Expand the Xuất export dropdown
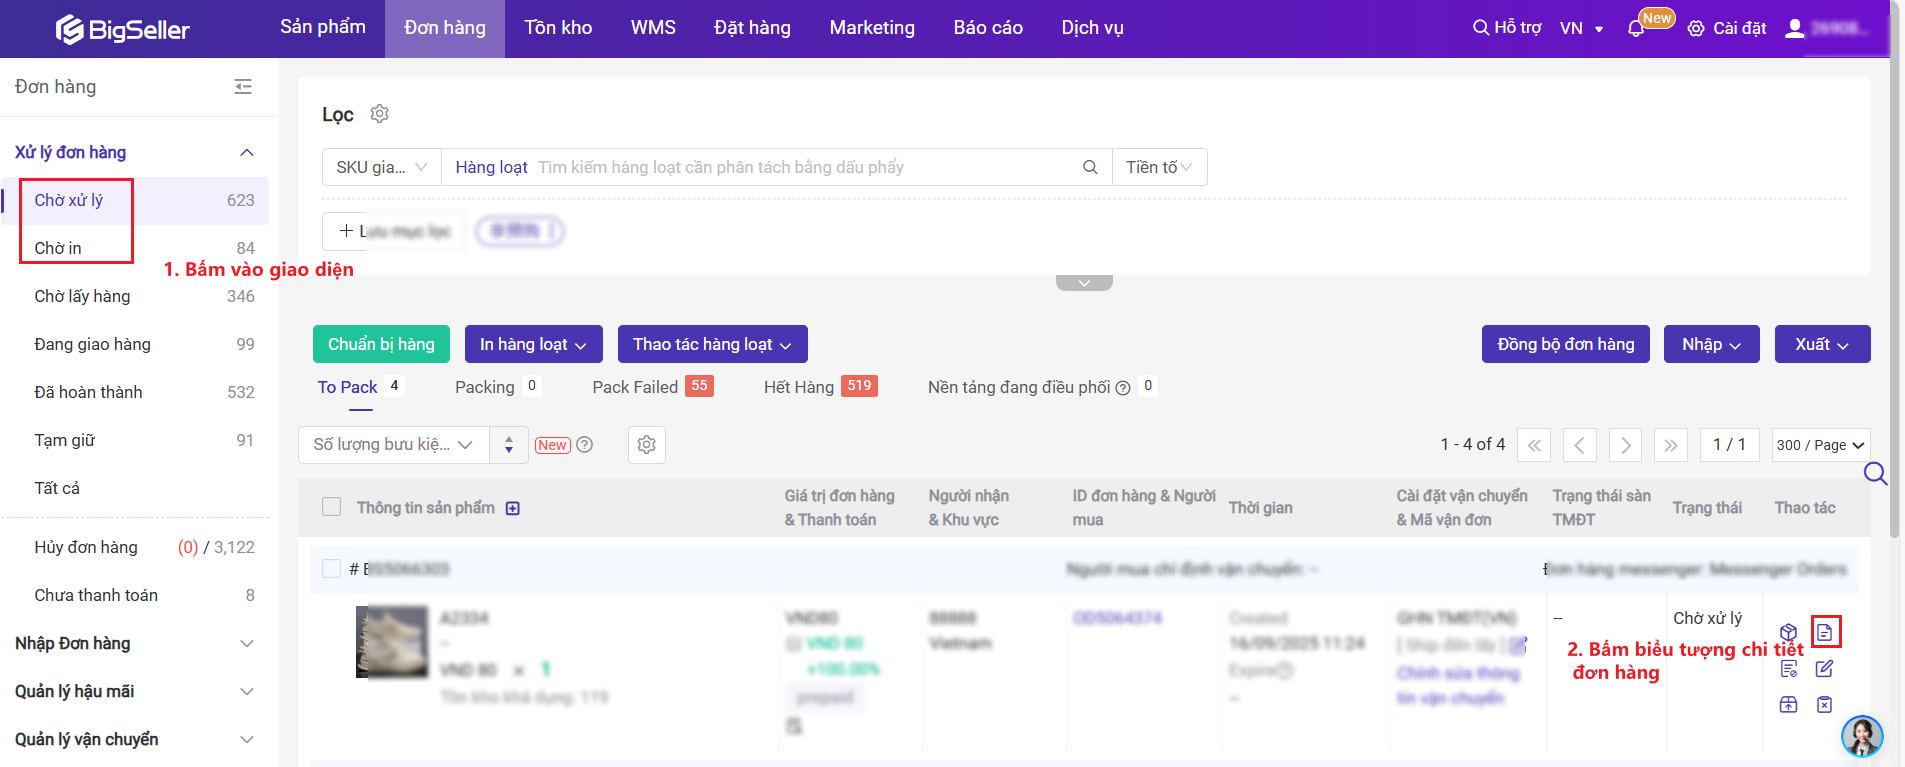The width and height of the screenshot is (1905, 767). tap(1822, 344)
